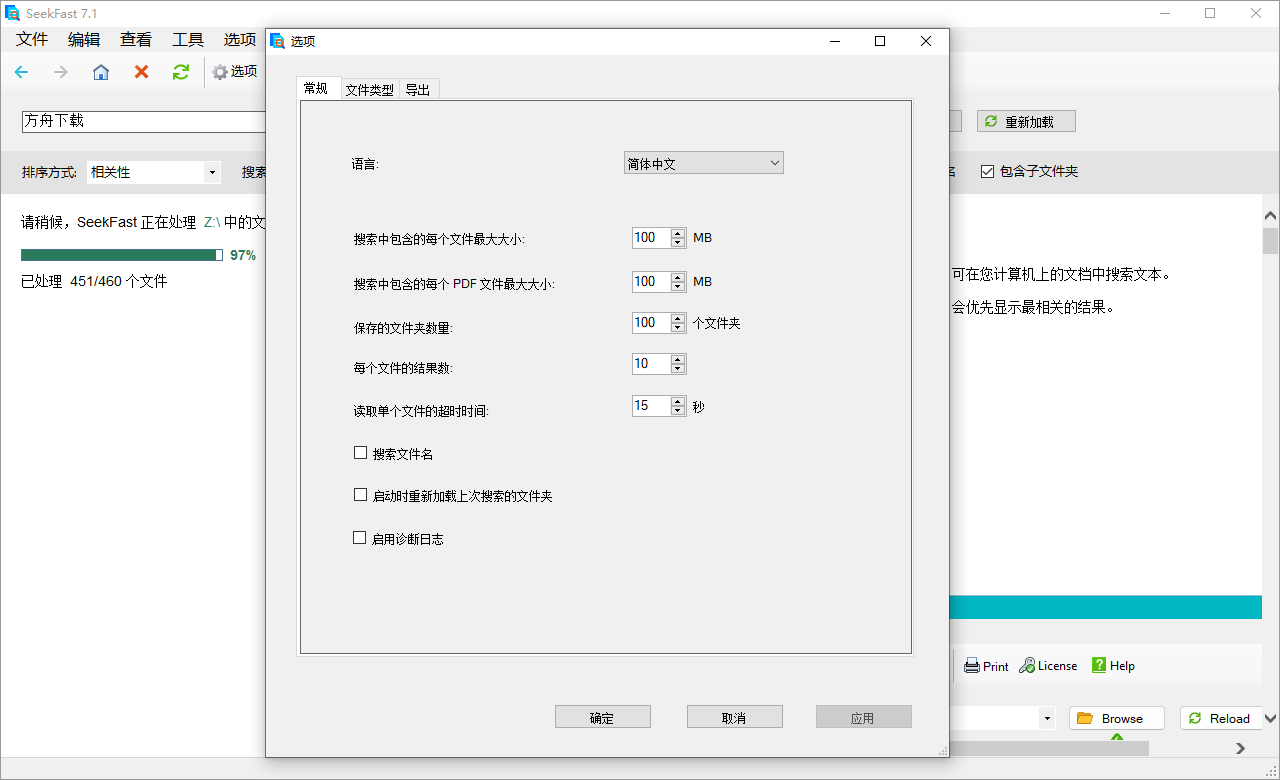Open 排序方式 dropdown 相关性
This screenshot has height=780, width=1280.
[x=154, y=172]
